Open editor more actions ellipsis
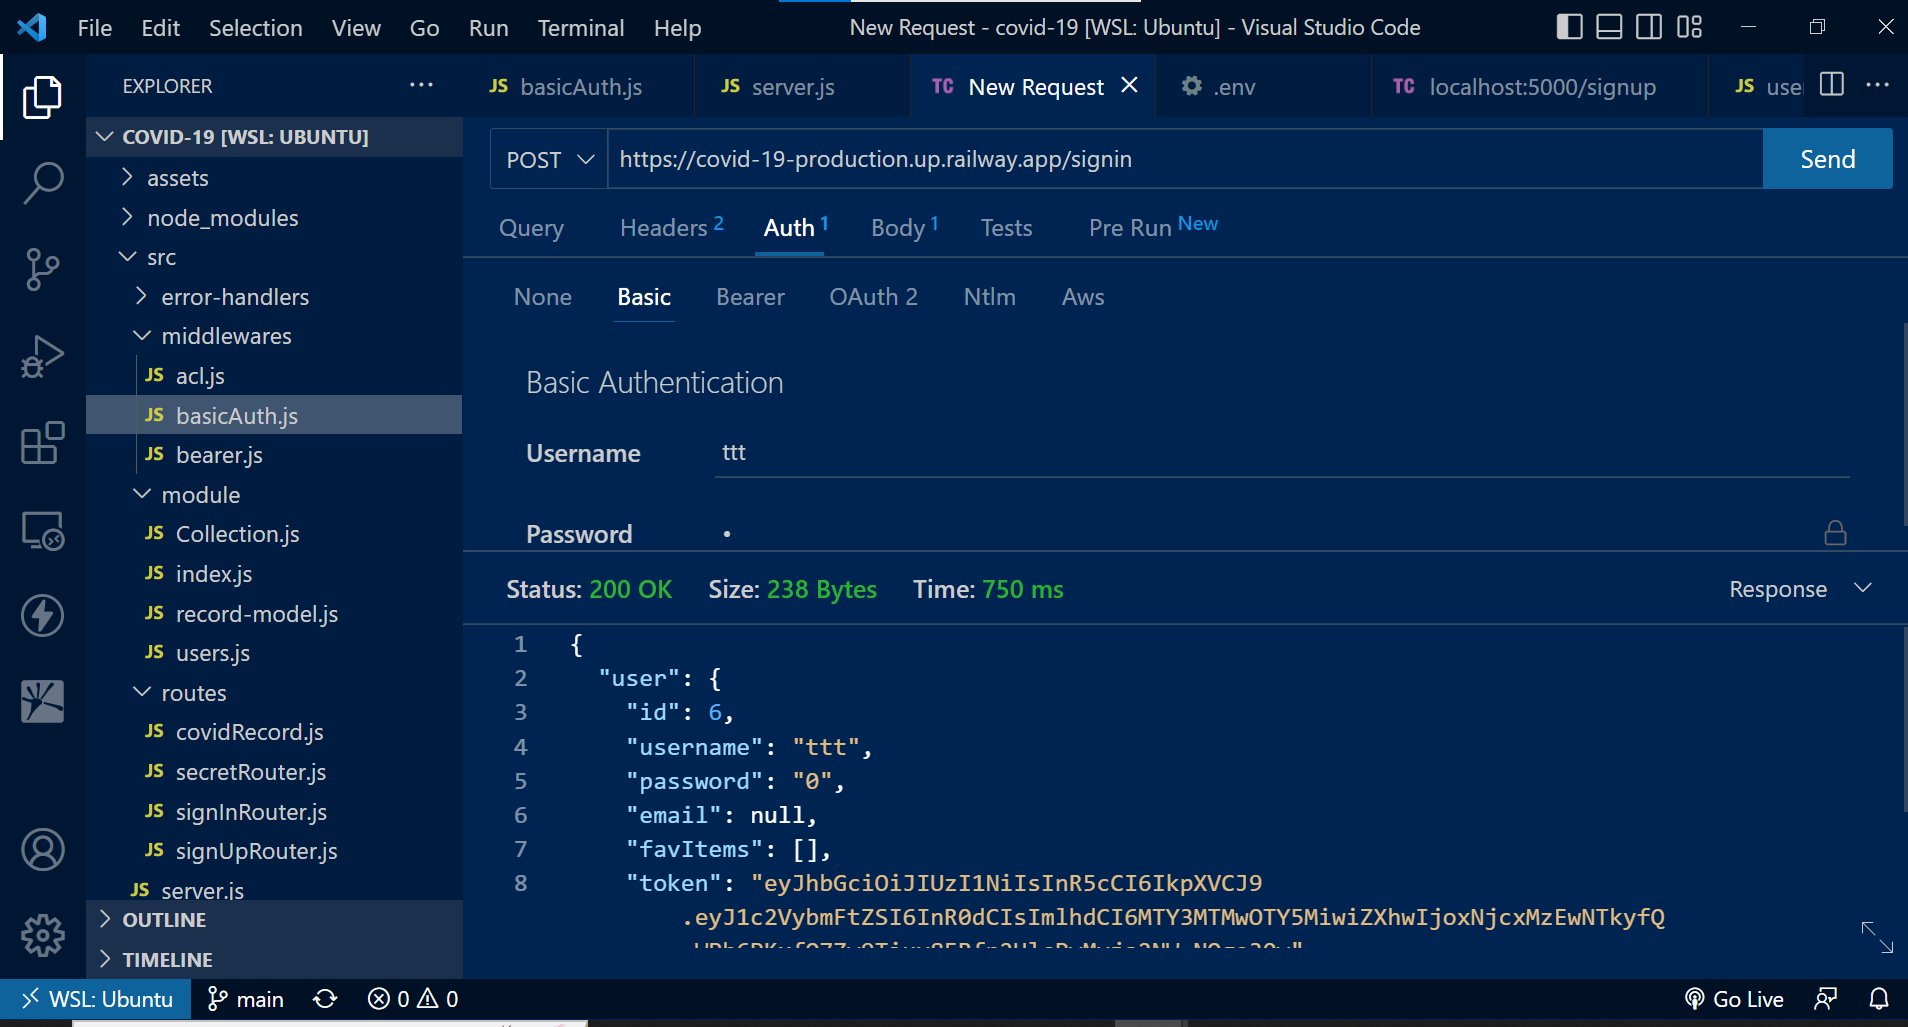Image resolution: width=1908 pixels, height=1027 pixels. point(1877,85)
